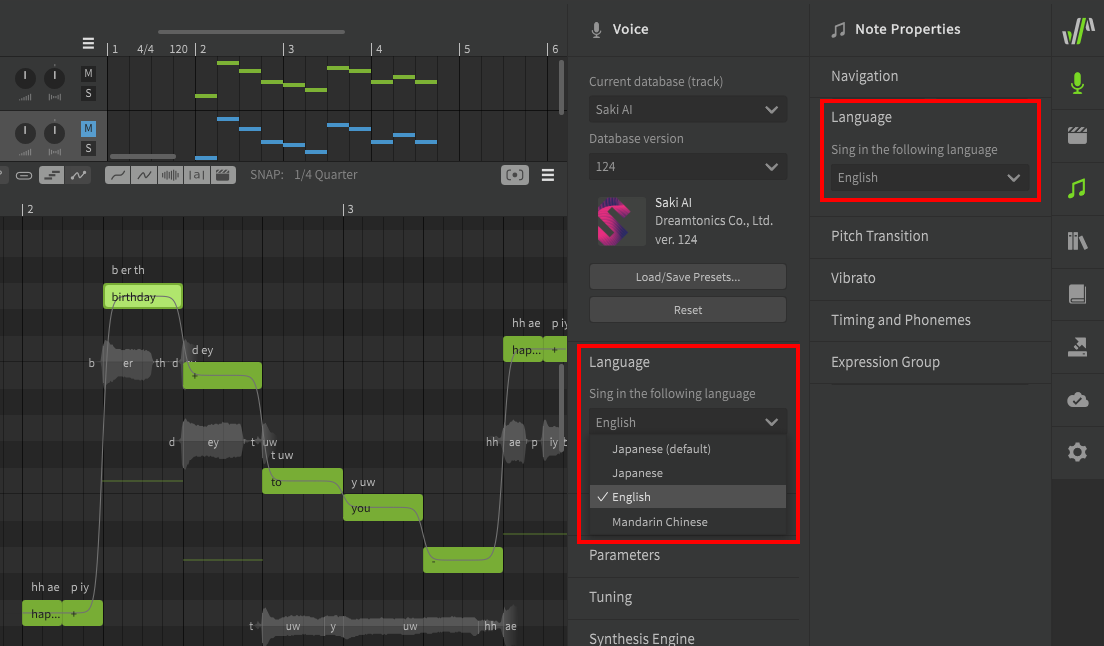
Task: Open the License and Updates cloud icon
Action: (x=1077, y=400)
